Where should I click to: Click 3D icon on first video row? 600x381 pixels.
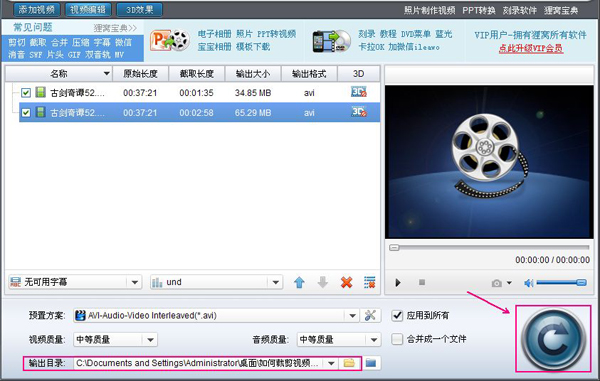(x=359, y=92)
